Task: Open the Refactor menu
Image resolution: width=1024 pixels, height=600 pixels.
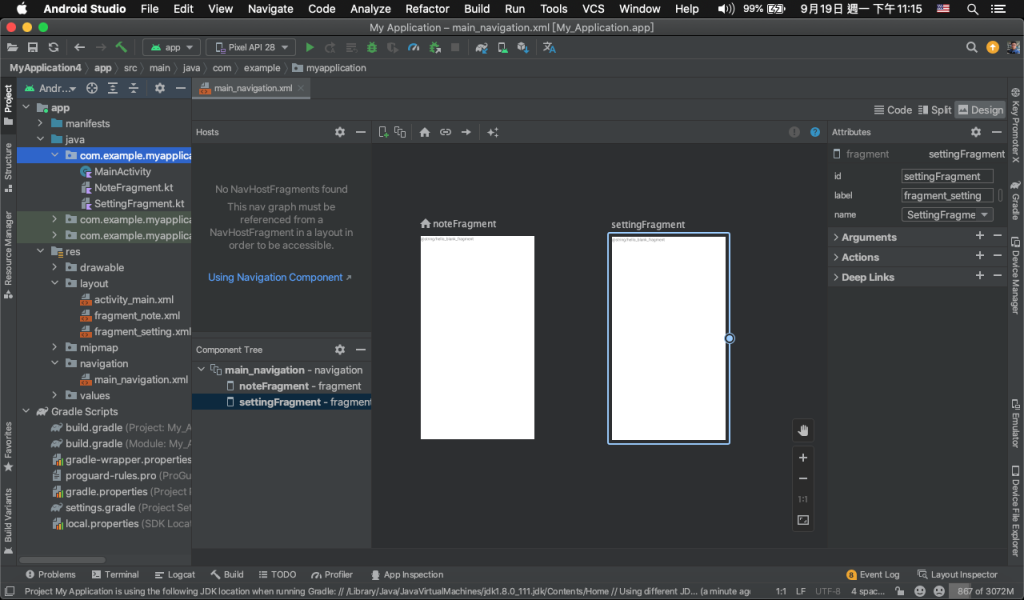Action: [427, 8]
